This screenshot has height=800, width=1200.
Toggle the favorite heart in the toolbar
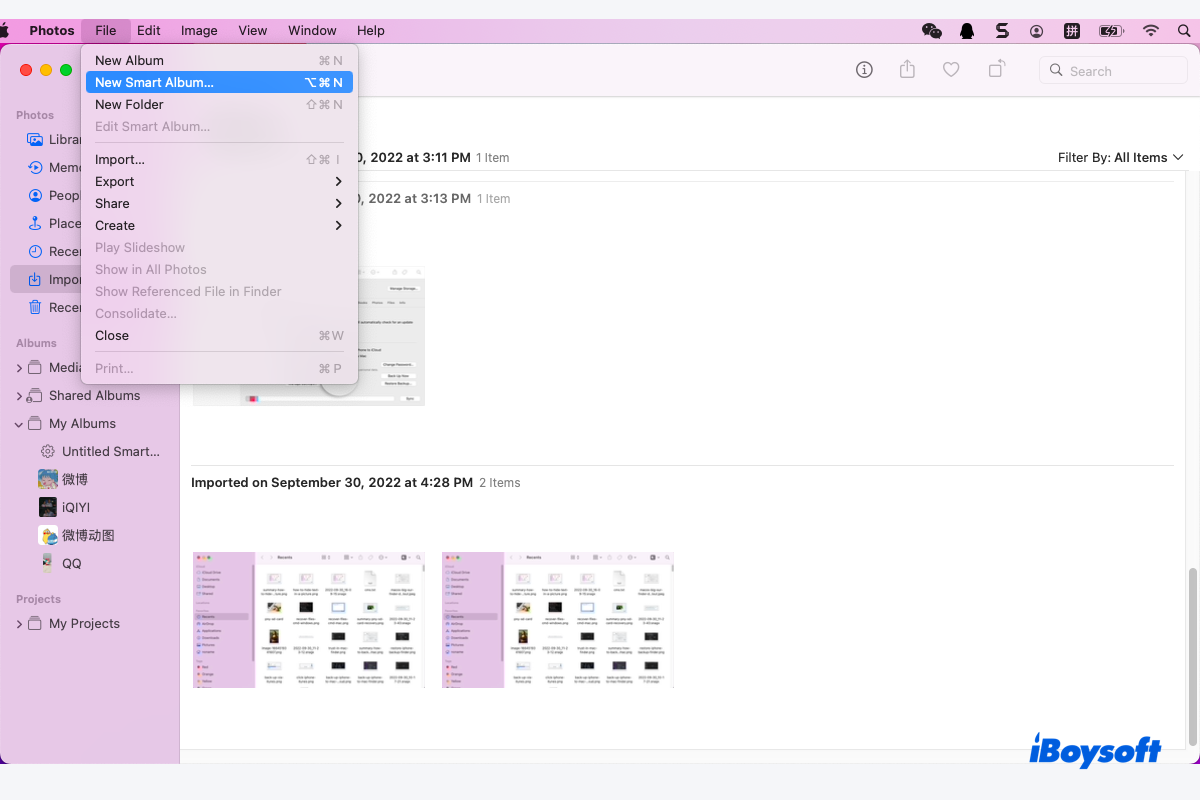click(951, 70)
